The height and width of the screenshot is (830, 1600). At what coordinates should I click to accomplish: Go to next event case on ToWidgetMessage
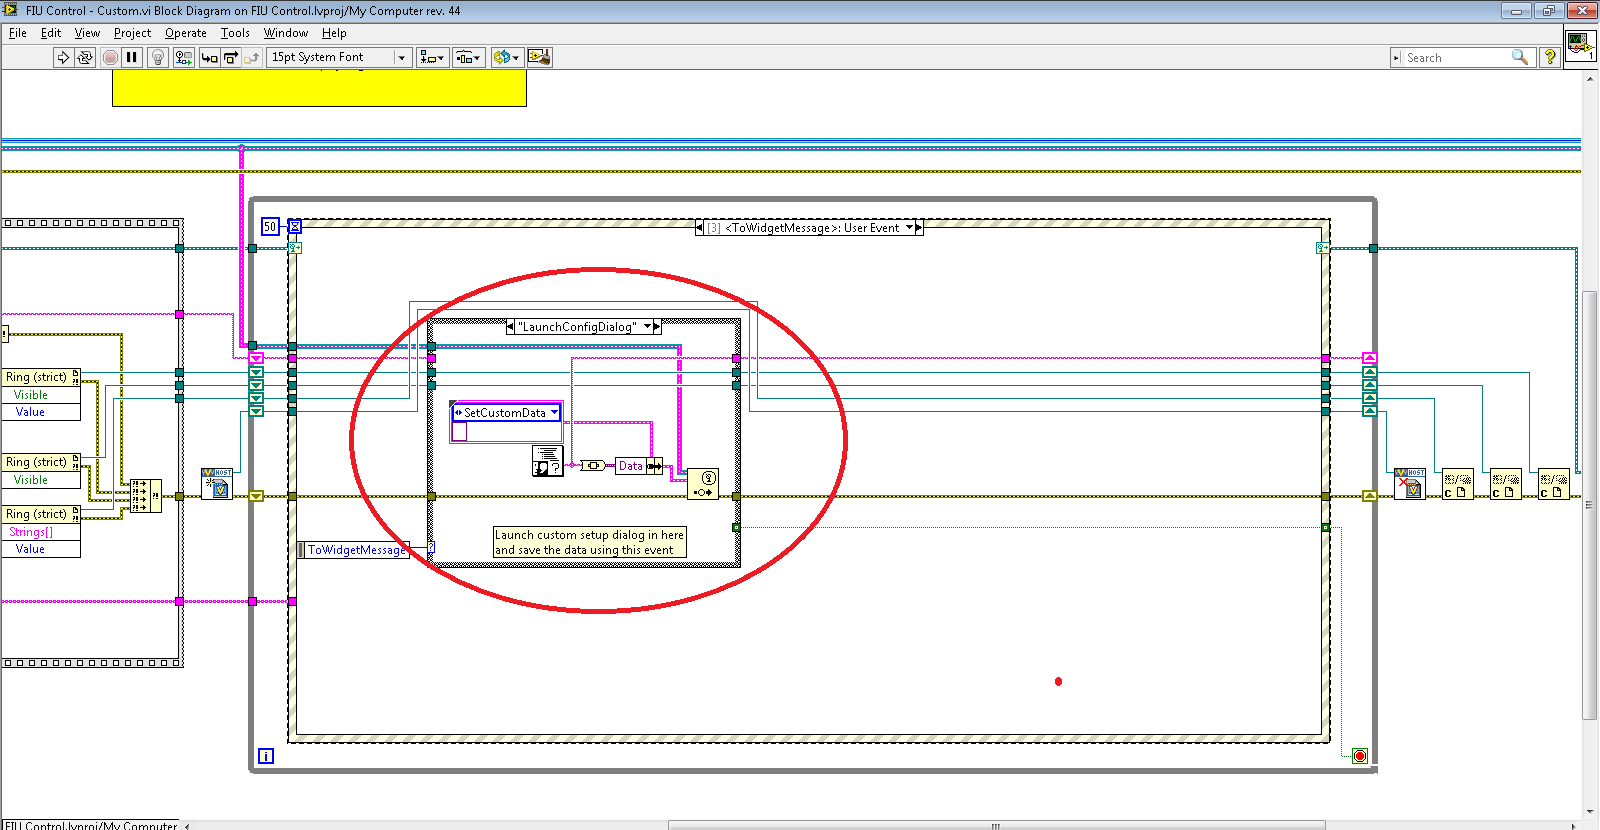click(919, 228)
